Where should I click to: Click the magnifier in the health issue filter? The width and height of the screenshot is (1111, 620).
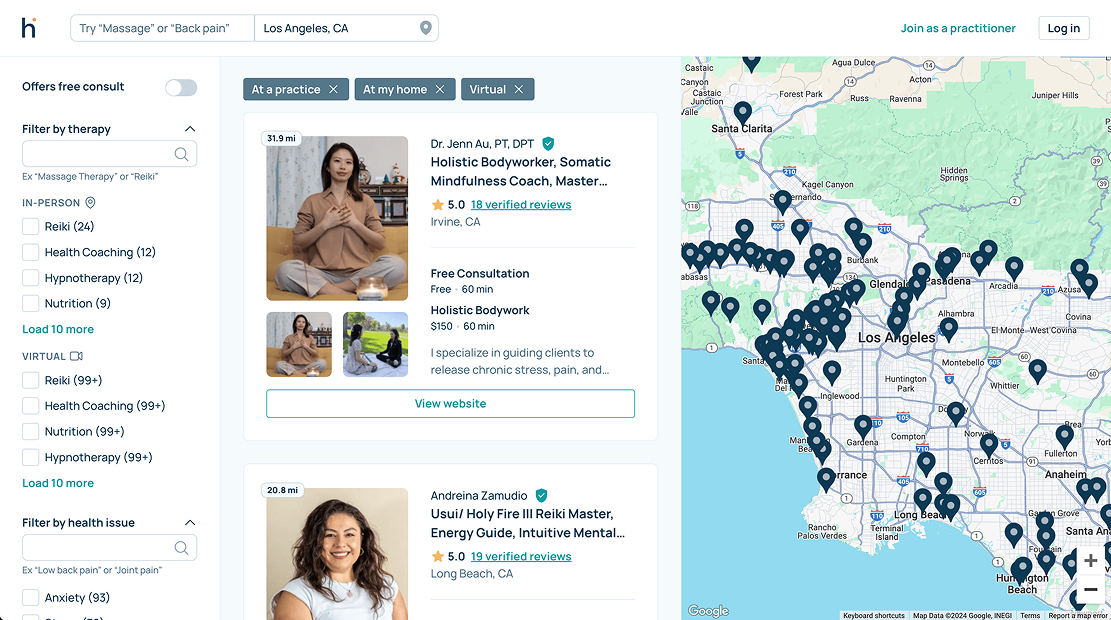pyautogui.click(x=181, y=548)
